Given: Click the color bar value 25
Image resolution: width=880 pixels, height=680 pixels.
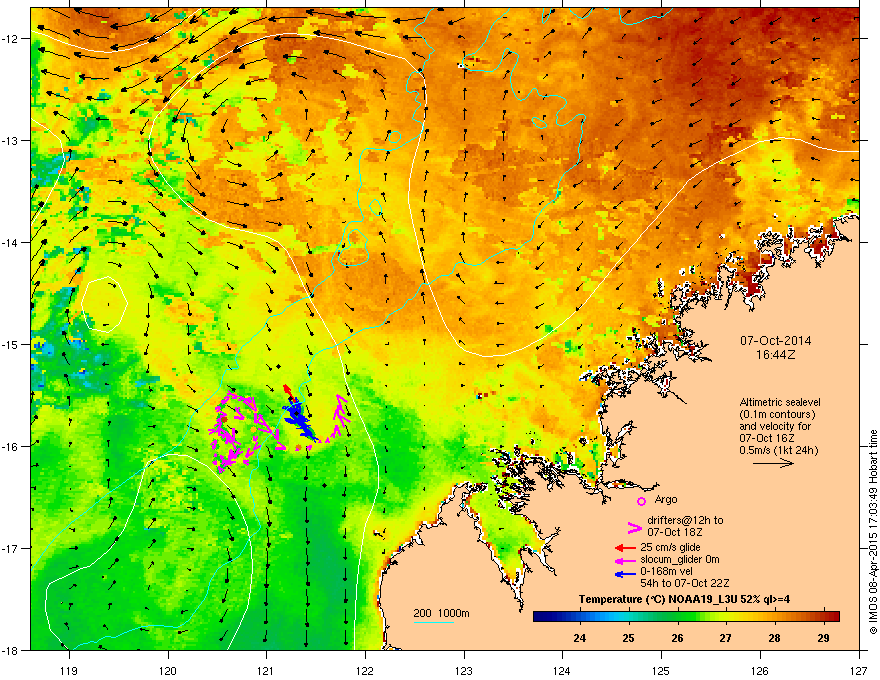Looking at the screenshot, I should click(629, 638).
